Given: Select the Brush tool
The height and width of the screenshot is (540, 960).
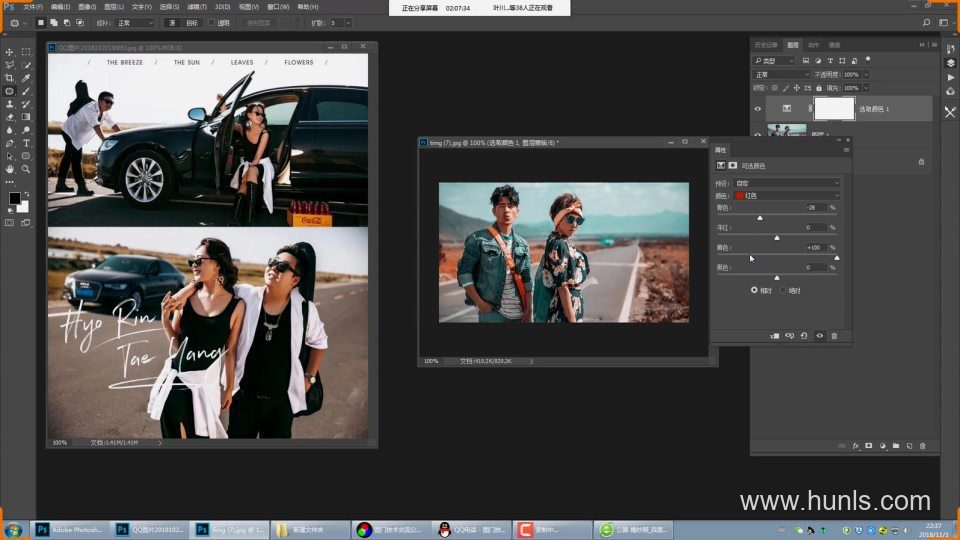Looking at the screenshot, I should pos(26,91).
